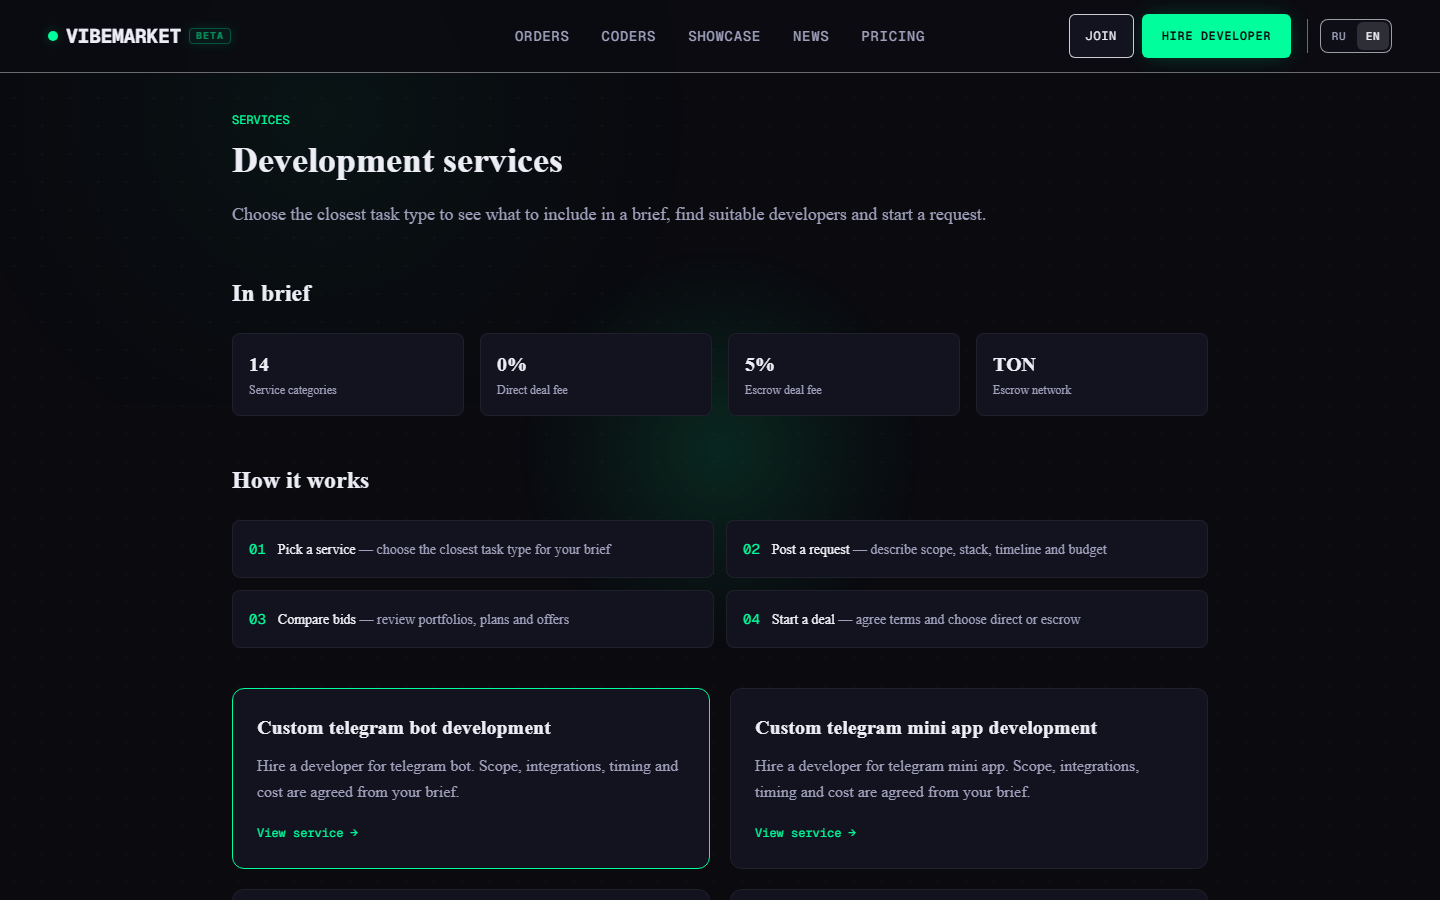This screenshot has height=900, width=1440.
Task: Select the EN language option
Action: [x=1373, y=36]
